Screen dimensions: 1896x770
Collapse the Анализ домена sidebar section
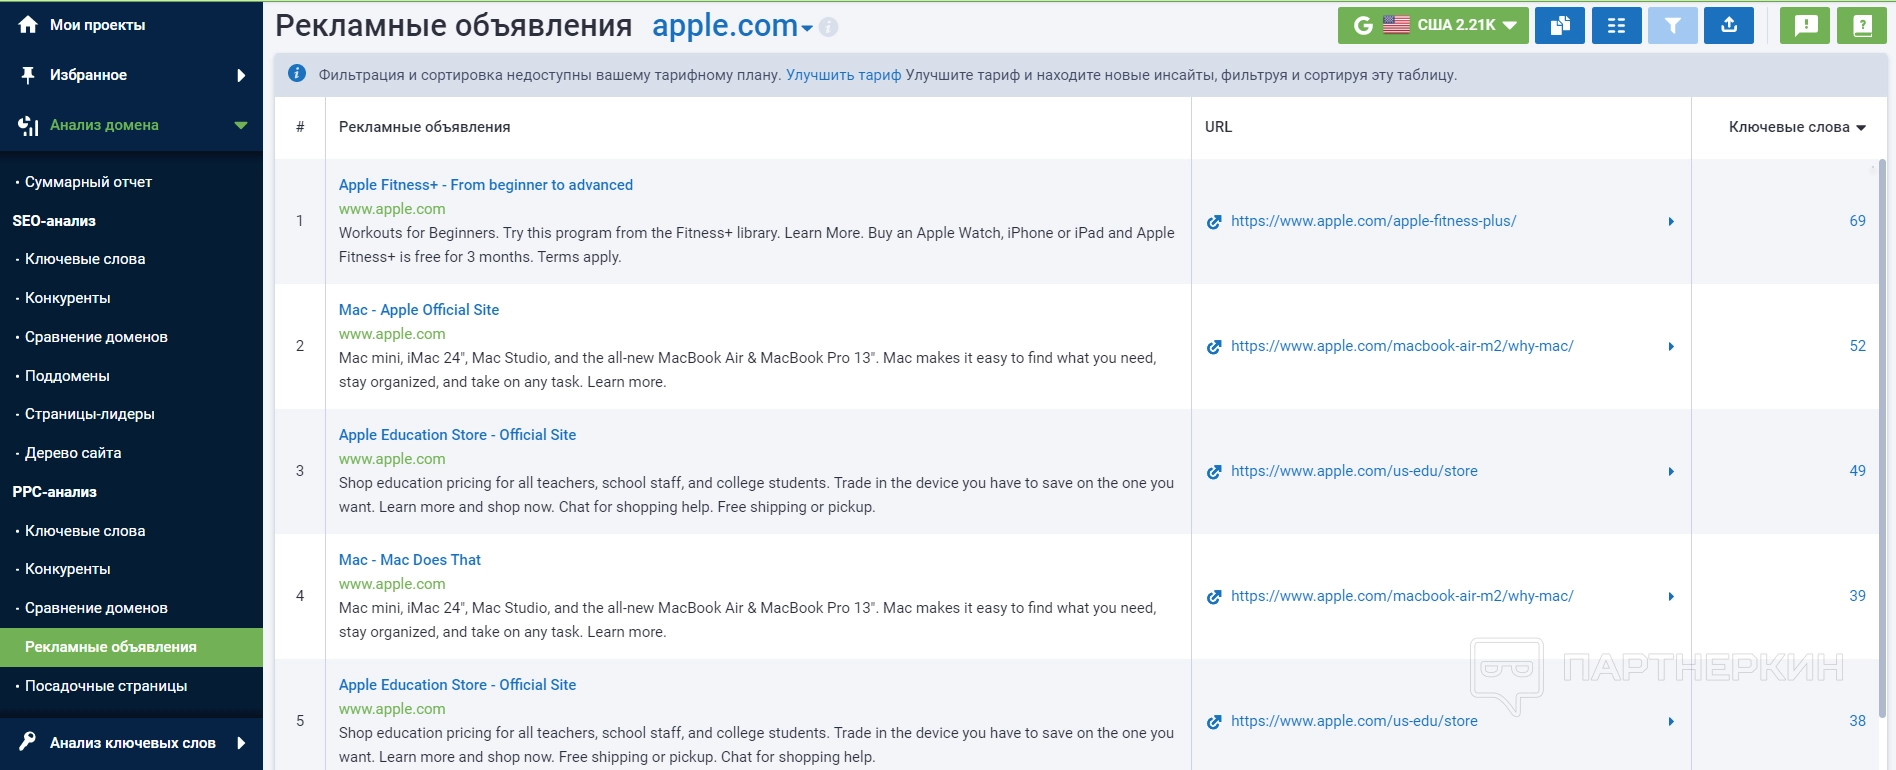click(x=241, y=125)
